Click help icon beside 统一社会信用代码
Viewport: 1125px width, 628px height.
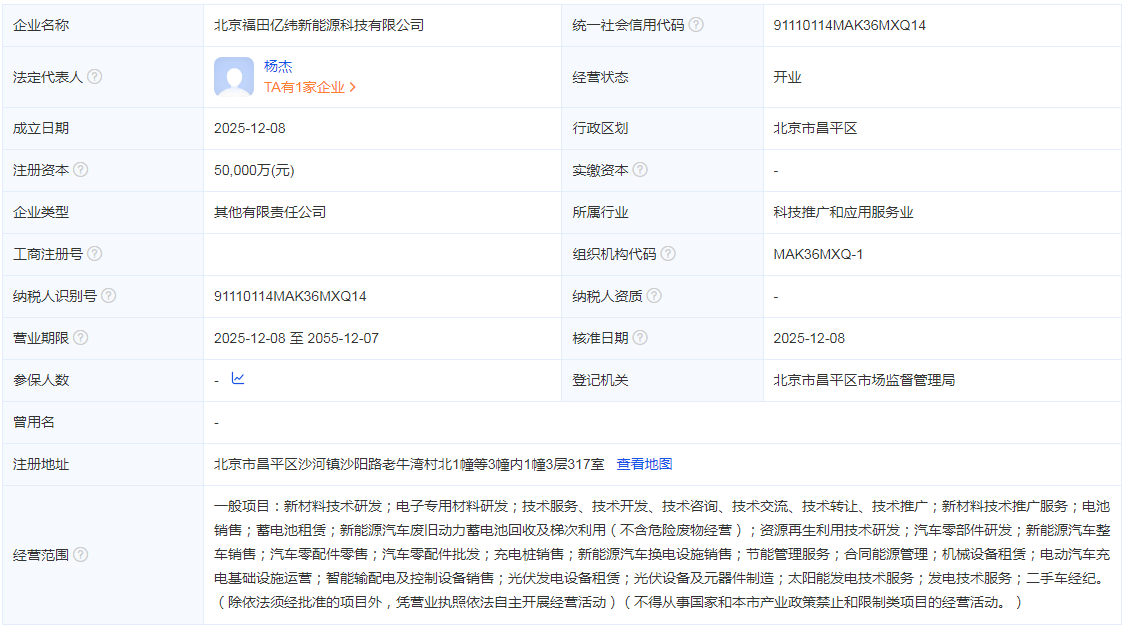tap(696, 25)
